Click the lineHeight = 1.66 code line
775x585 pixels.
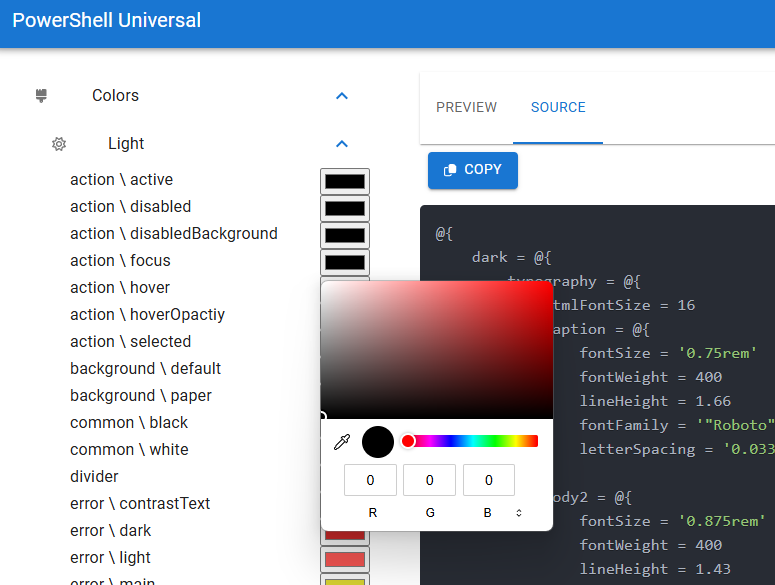(x=655, y=401)
